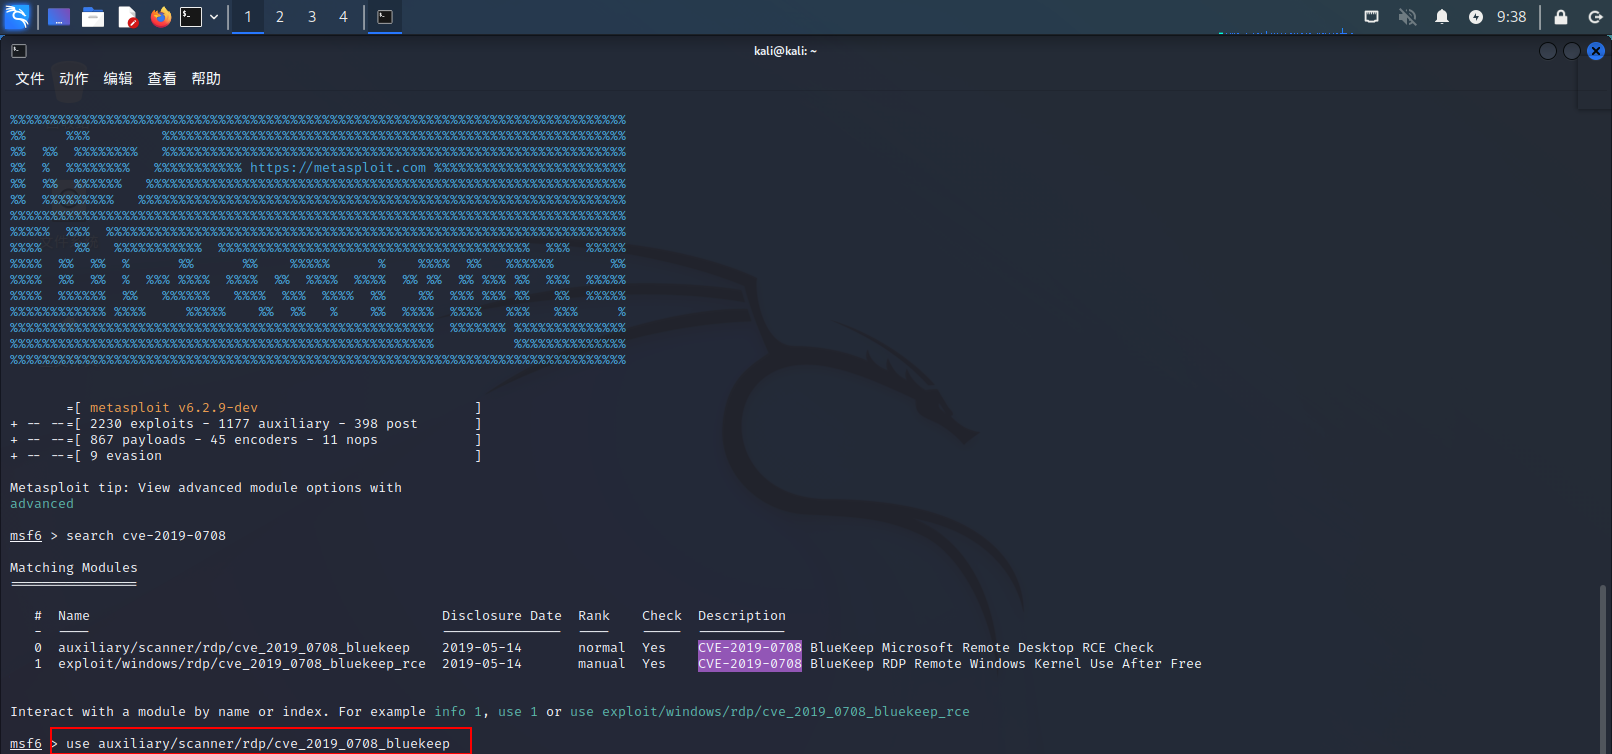
Task: Click the green 'use 1' hint
Action: 518,712
